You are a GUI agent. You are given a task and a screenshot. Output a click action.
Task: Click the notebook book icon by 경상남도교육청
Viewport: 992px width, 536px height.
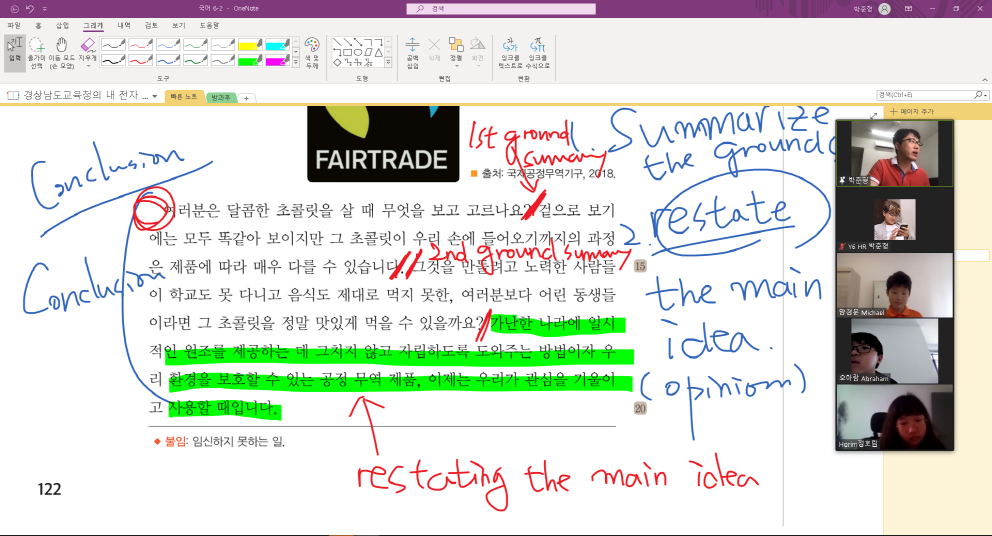coord(13,96)
